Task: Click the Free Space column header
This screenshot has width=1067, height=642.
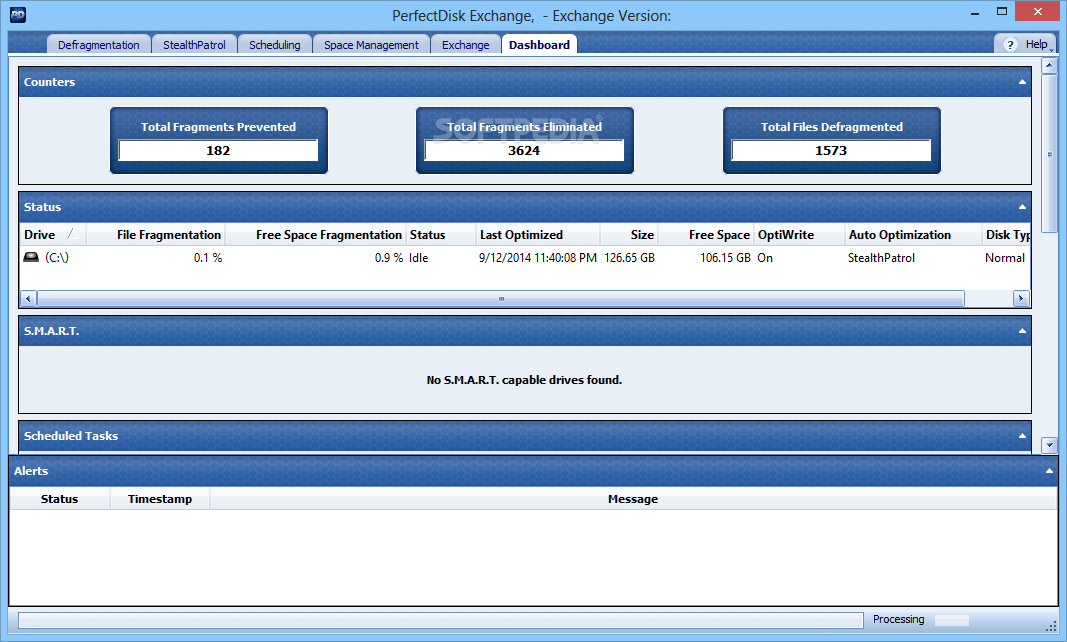Action: click(706, 235)
